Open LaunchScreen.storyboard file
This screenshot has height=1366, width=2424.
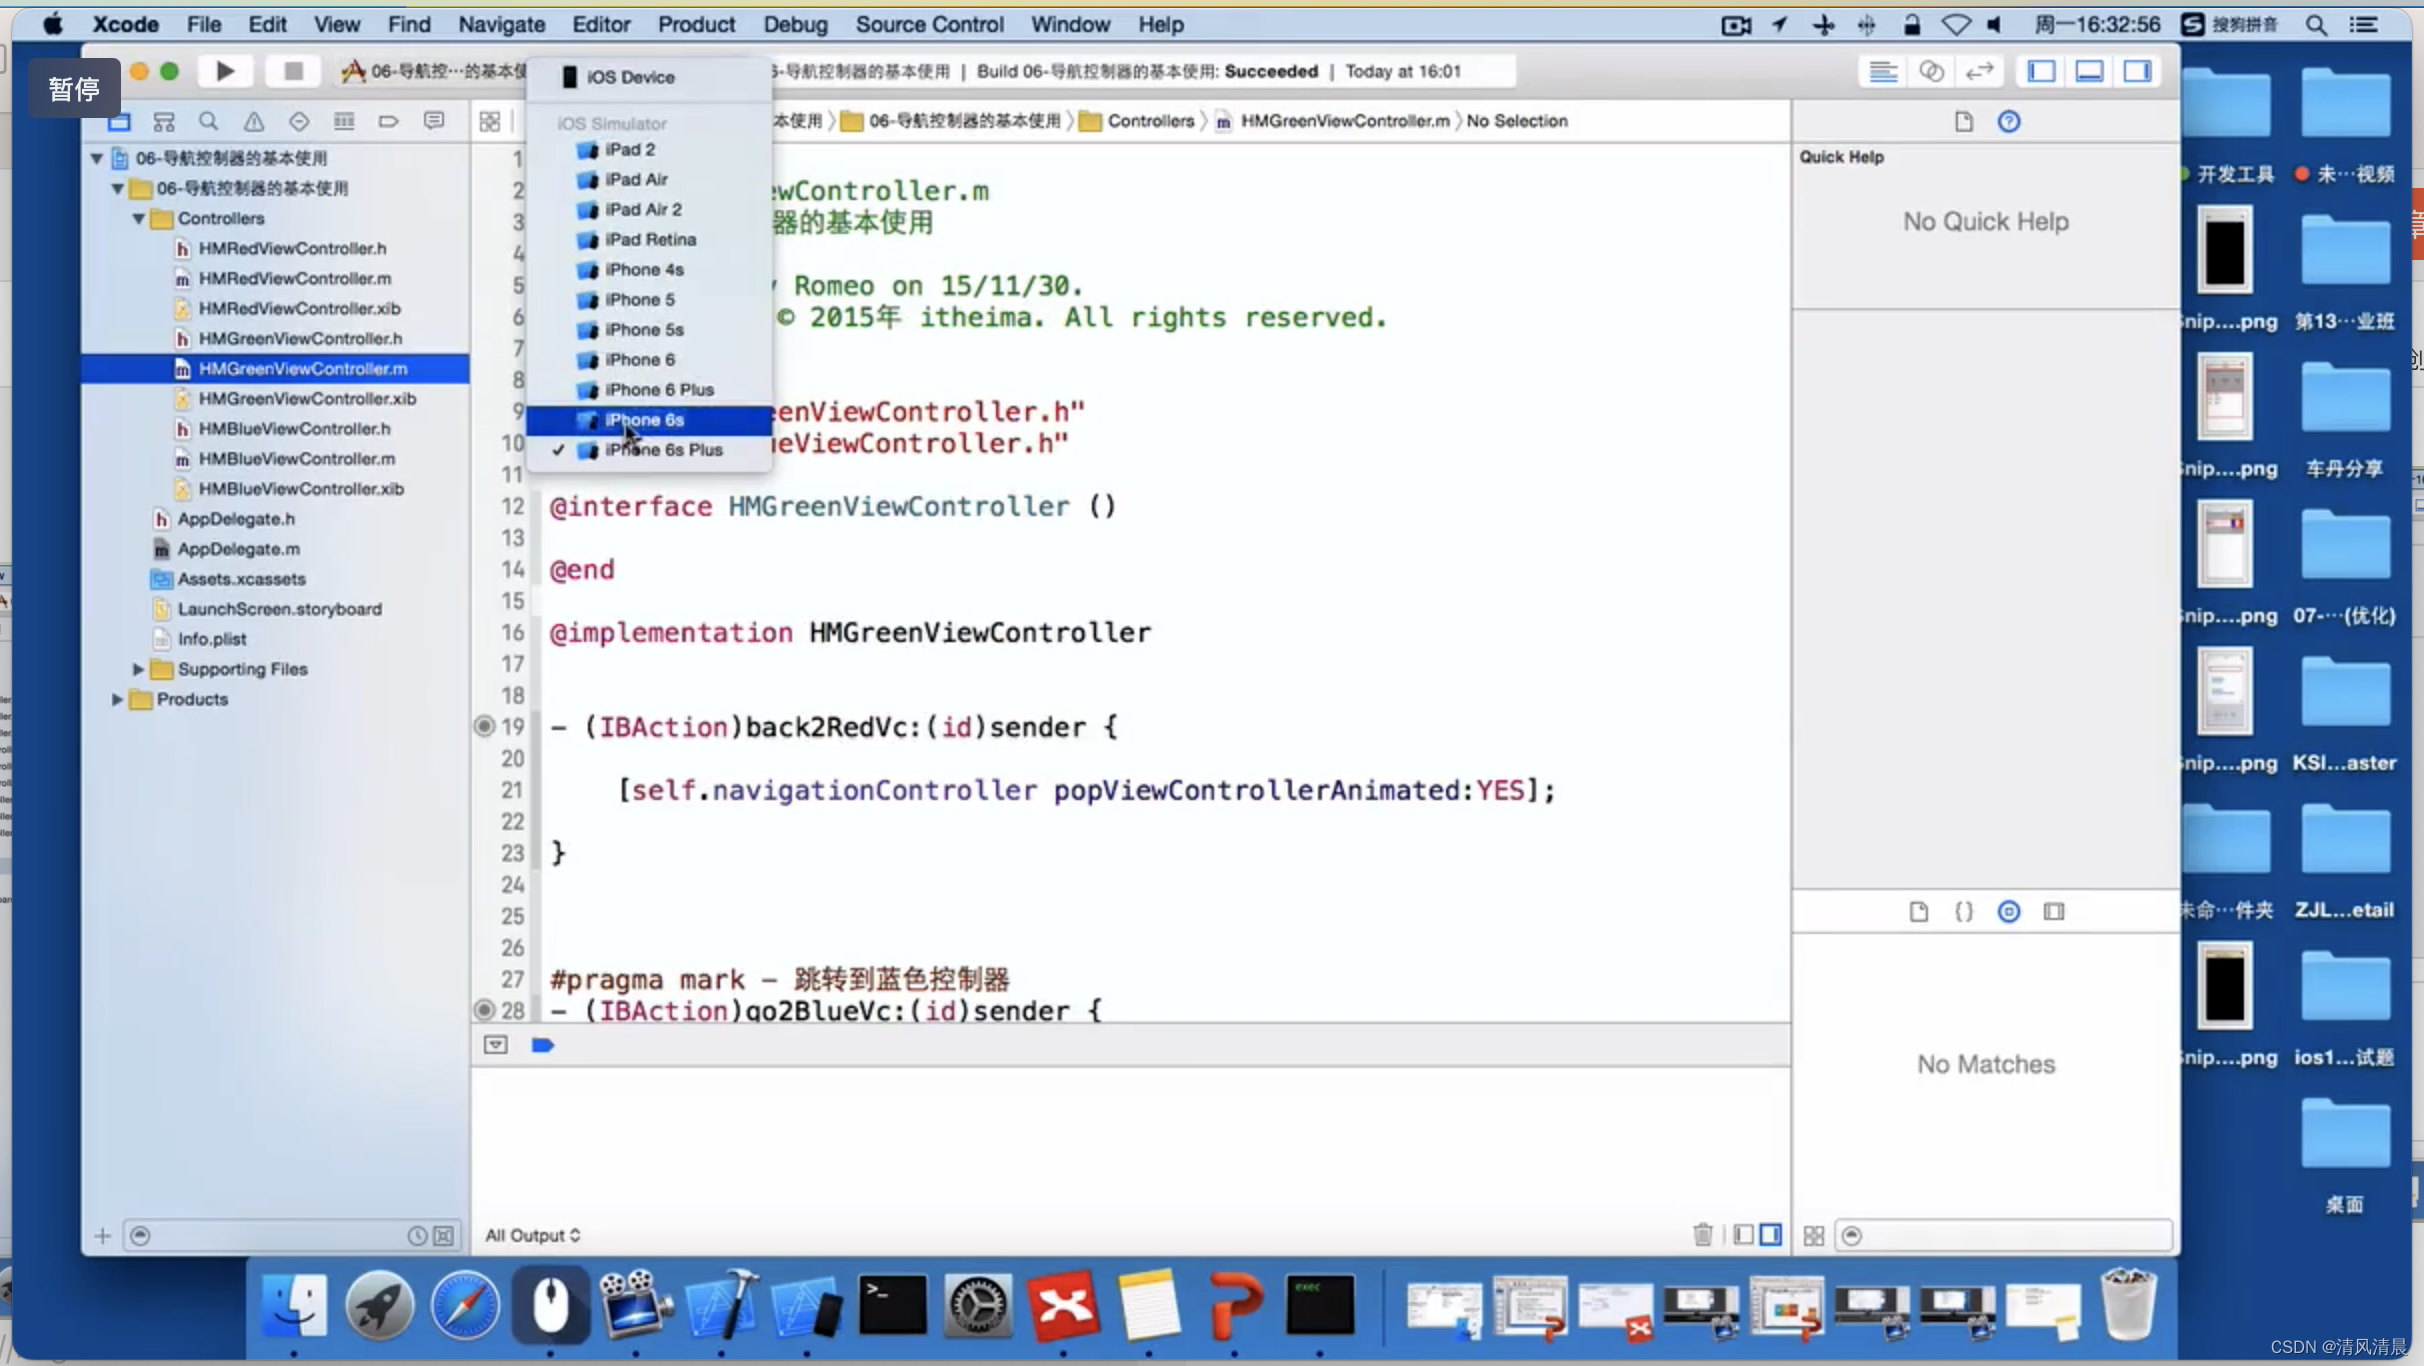tap(279, 608)
